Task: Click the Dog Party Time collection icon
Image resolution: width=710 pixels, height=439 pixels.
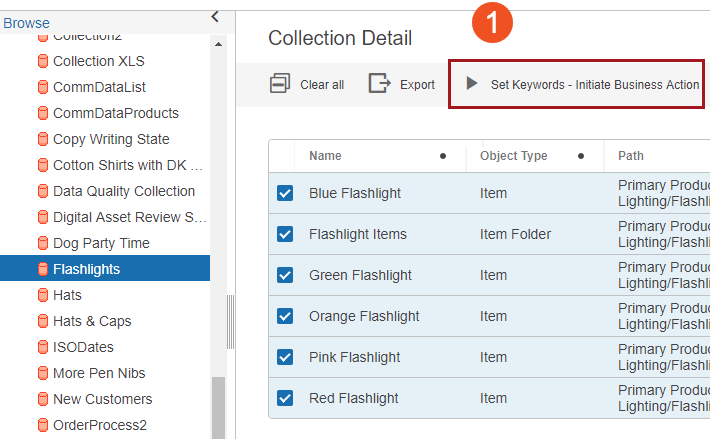Action: (43, 243)
